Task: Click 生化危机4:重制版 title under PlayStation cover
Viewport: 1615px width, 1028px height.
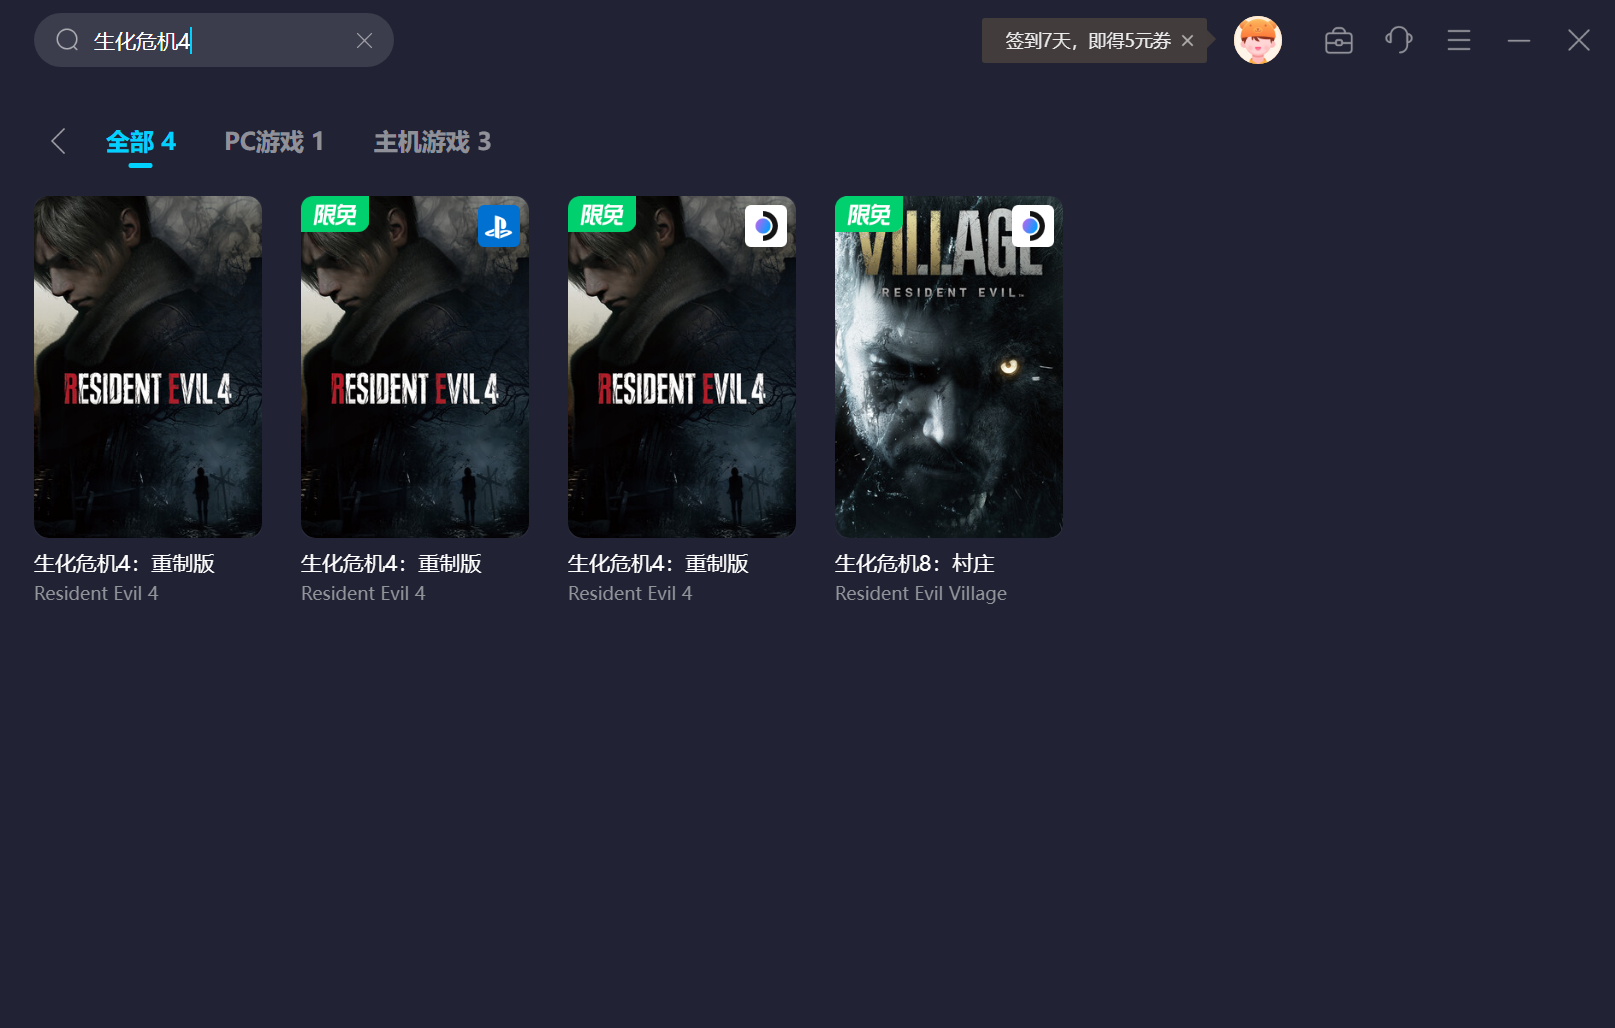Action: click(392, 563)
